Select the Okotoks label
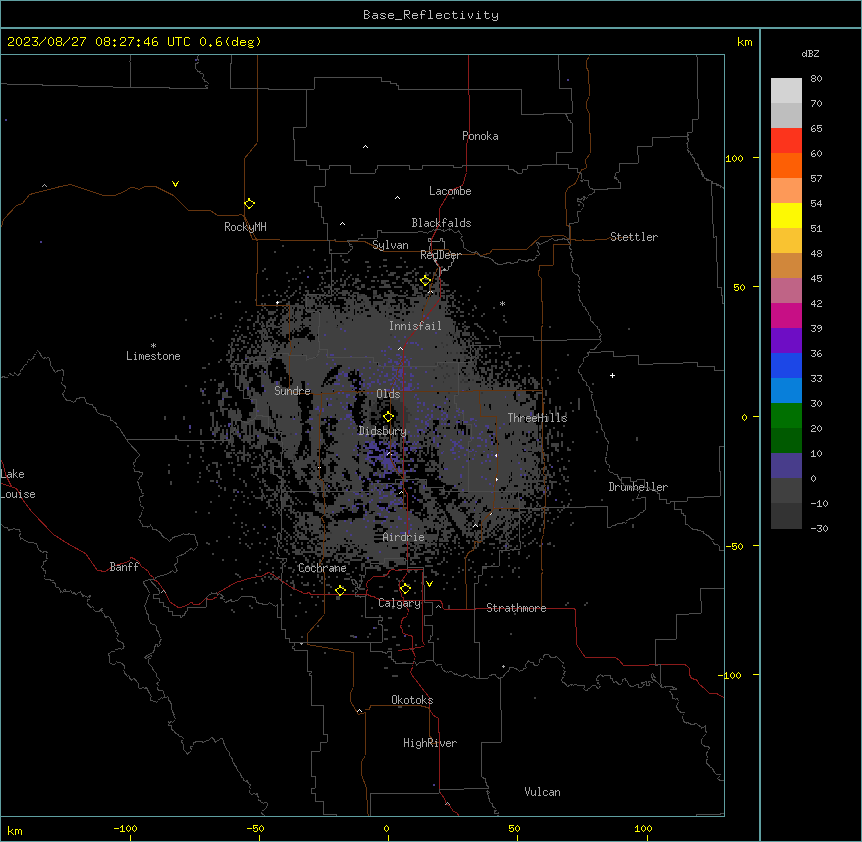Screen dimensions: 862x842 click(x=412, y=700)
